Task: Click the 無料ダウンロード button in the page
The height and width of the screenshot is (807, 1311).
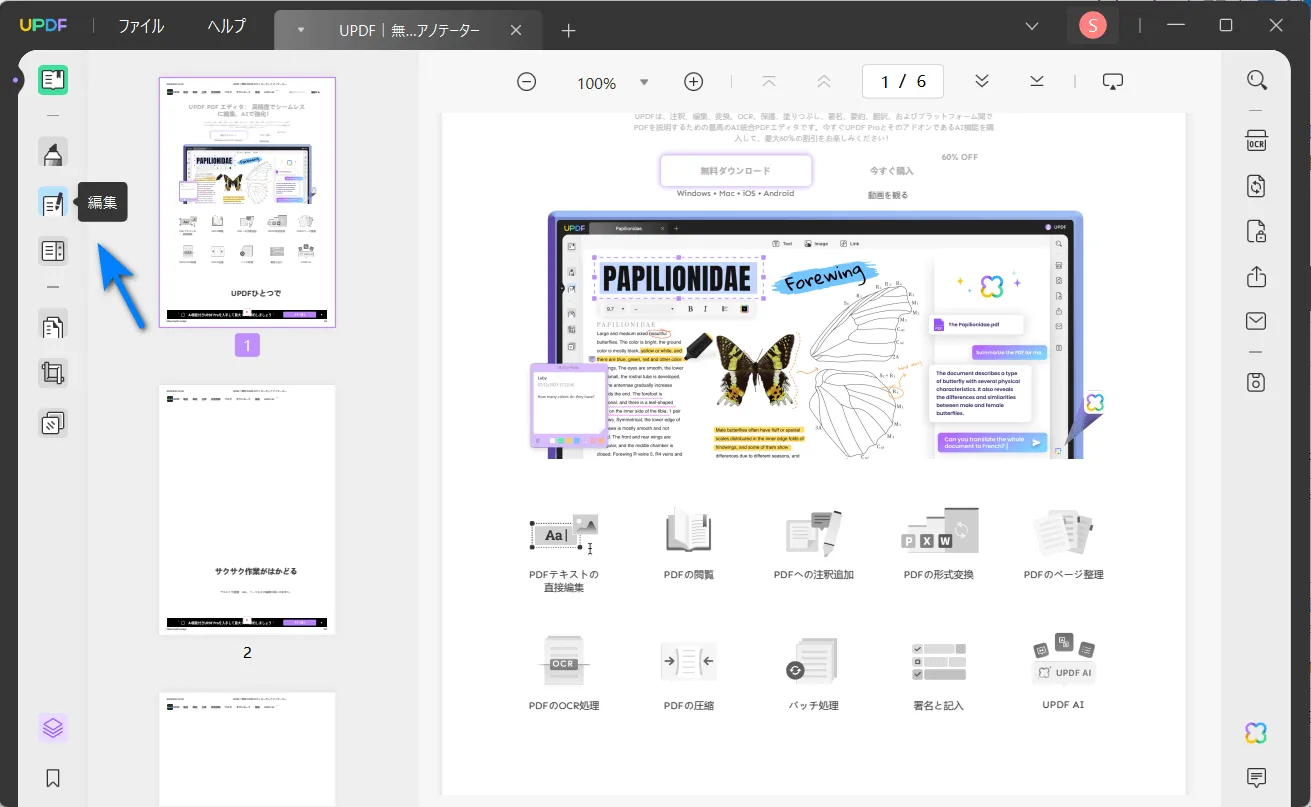Action: tap(735, 171)
